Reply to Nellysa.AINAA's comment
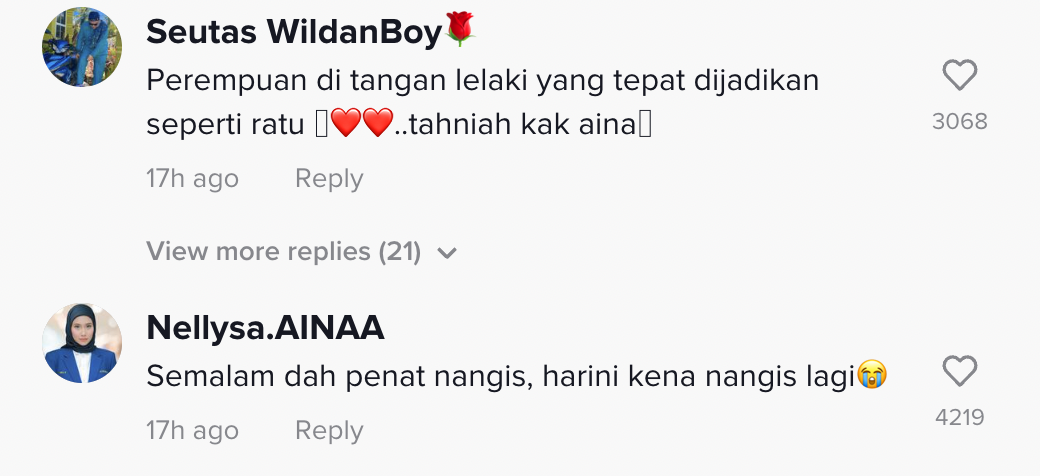The image size is (1040, 476). coord(329,431)
